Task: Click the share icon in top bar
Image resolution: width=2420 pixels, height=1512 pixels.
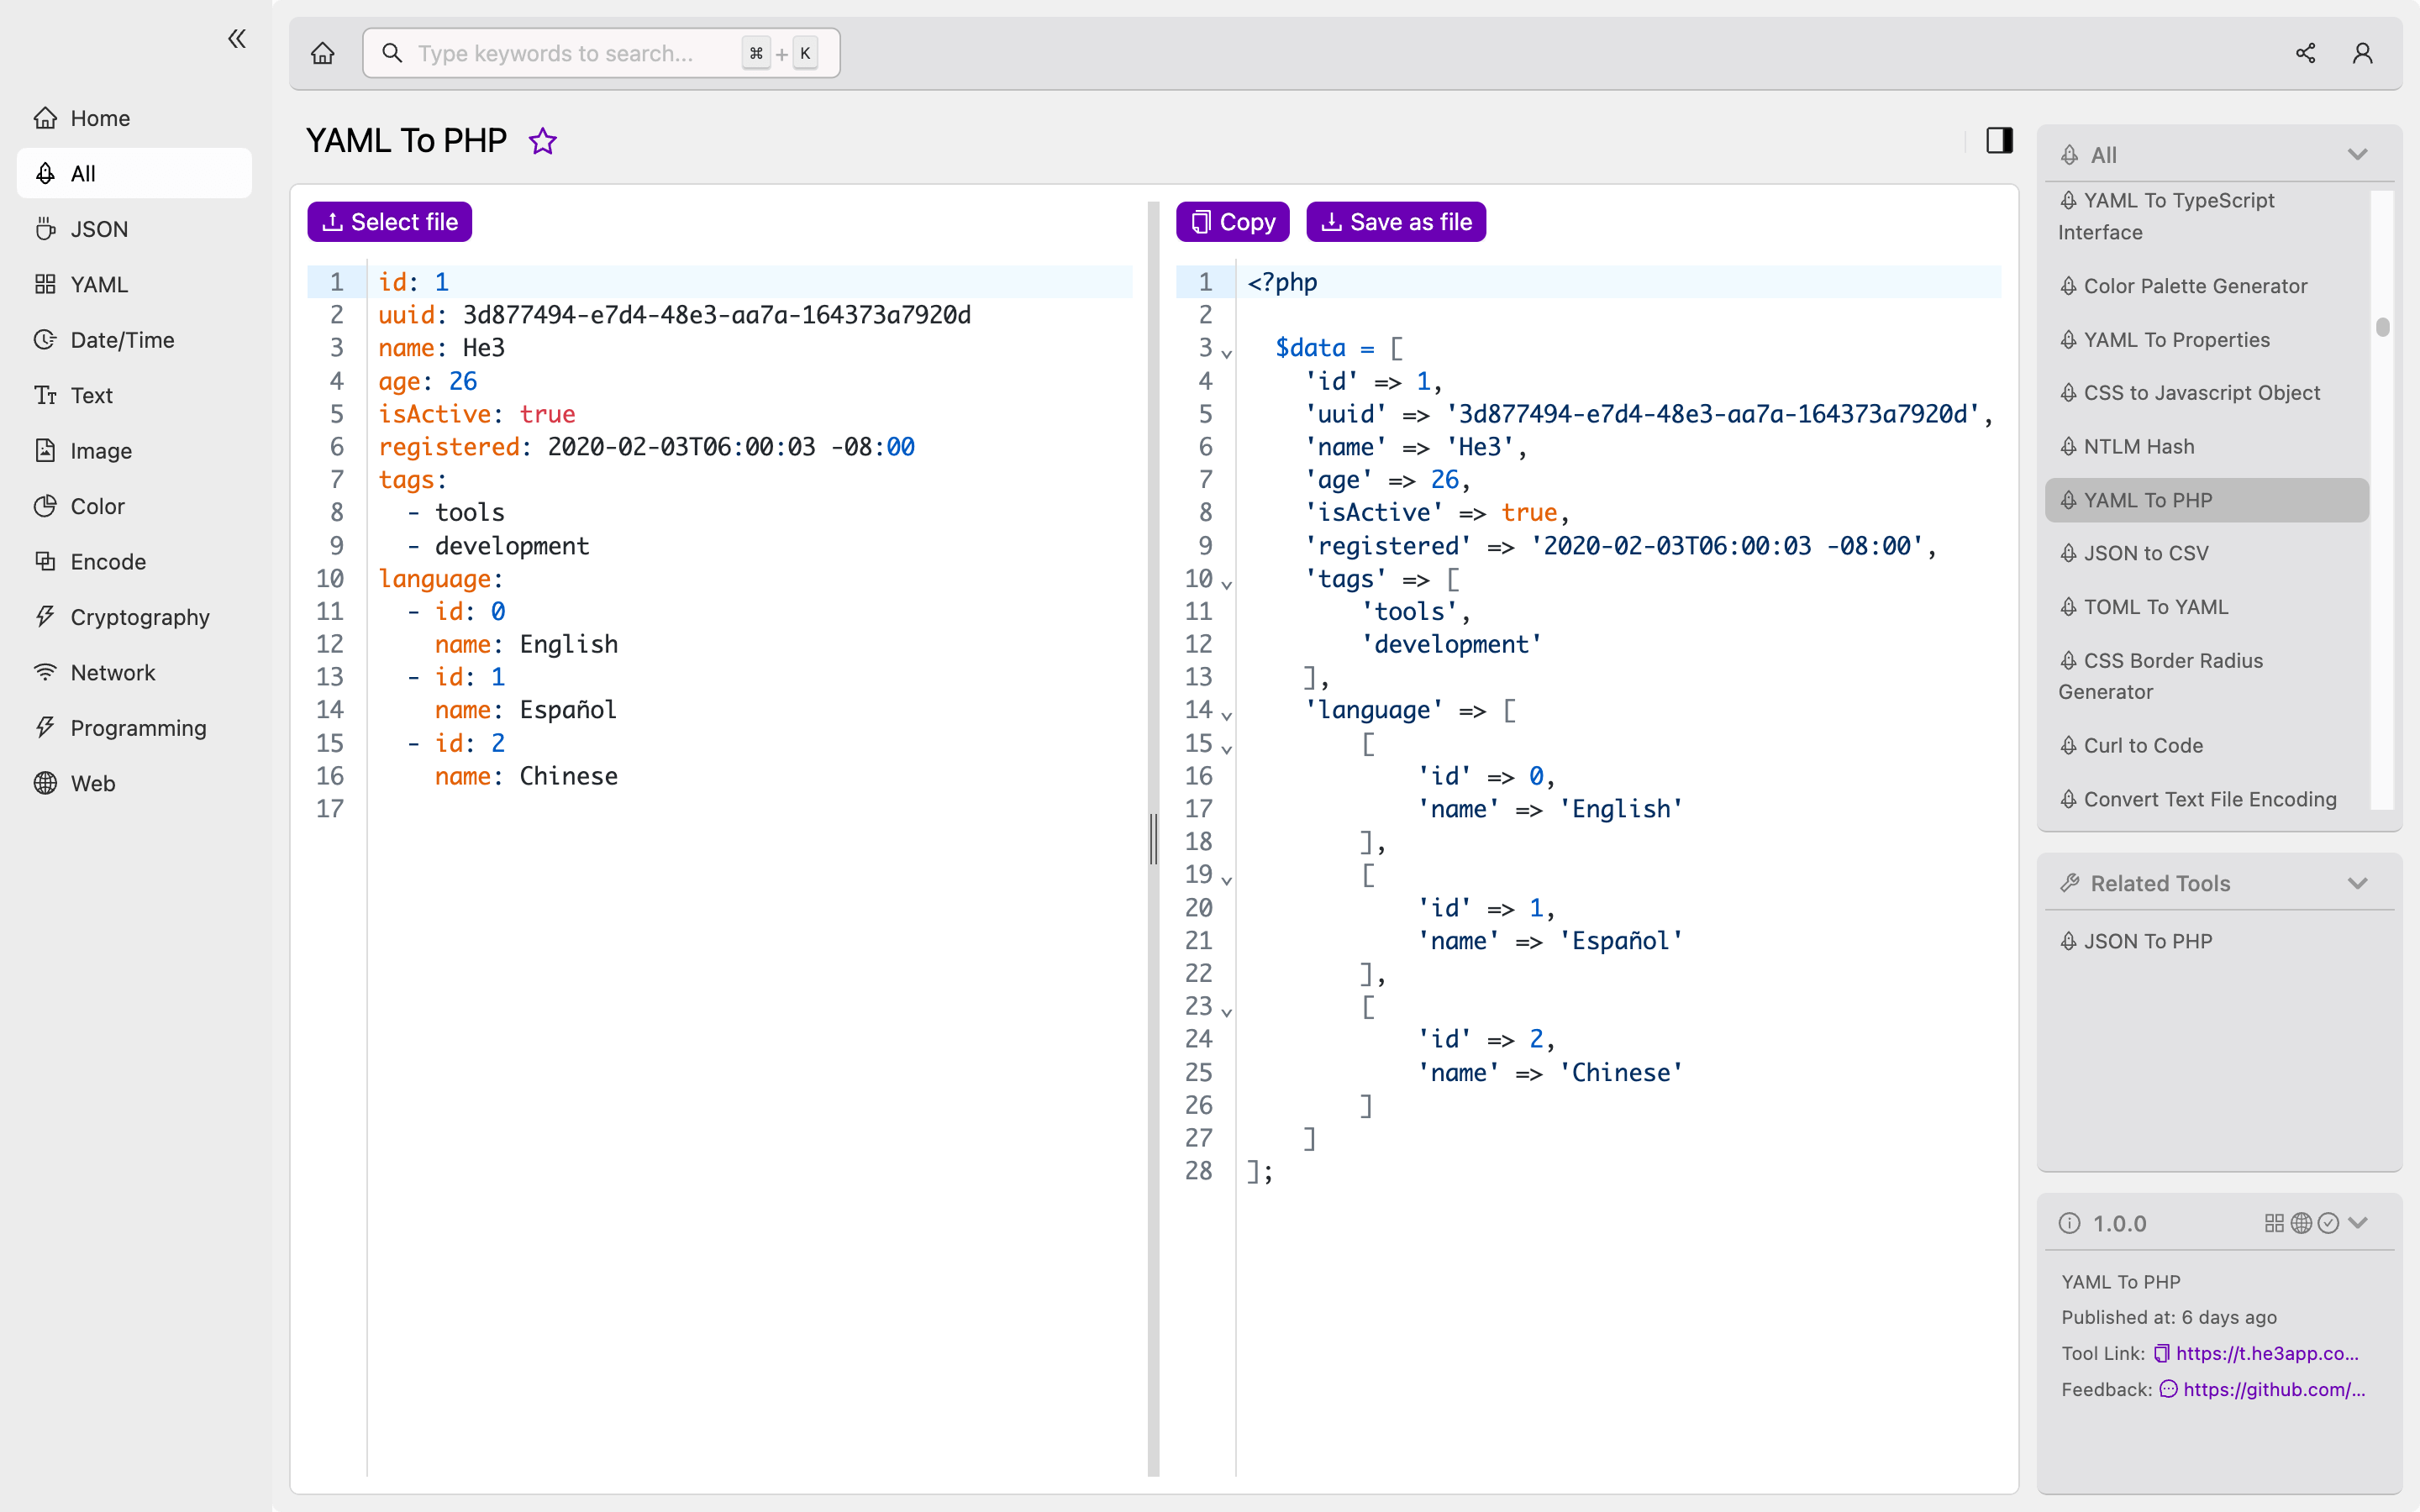Action: coord(2305,53)
